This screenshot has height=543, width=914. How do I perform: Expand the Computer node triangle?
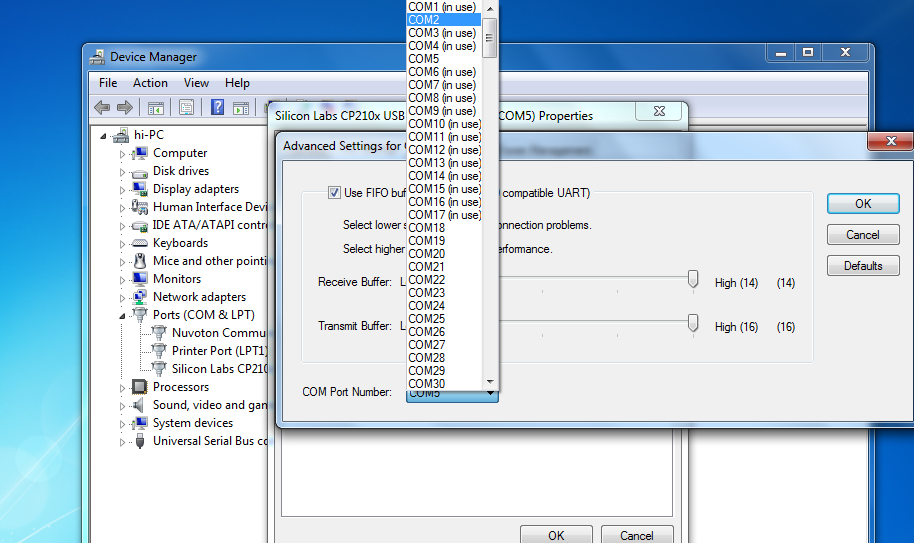click(122, 154)
